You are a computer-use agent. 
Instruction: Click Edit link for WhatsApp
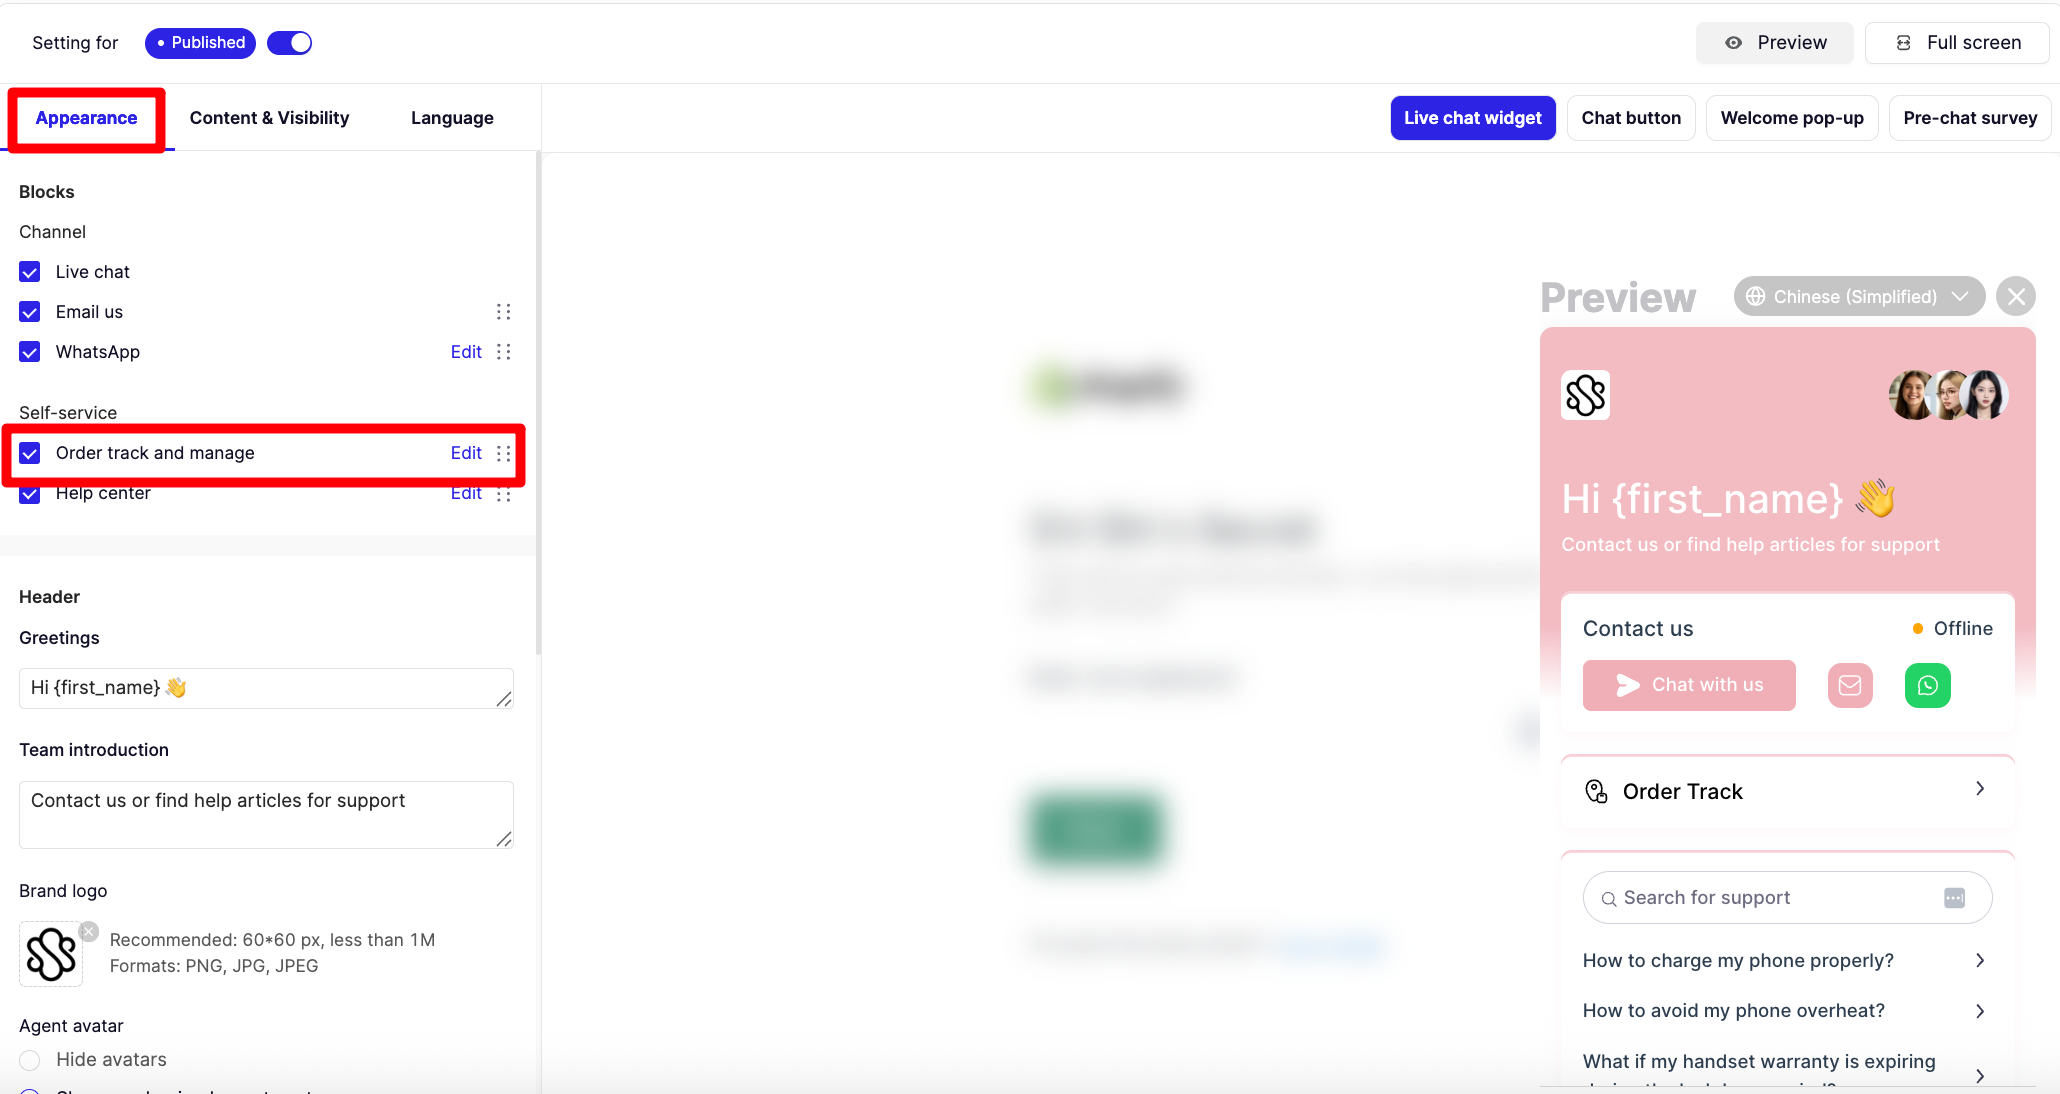466,352
